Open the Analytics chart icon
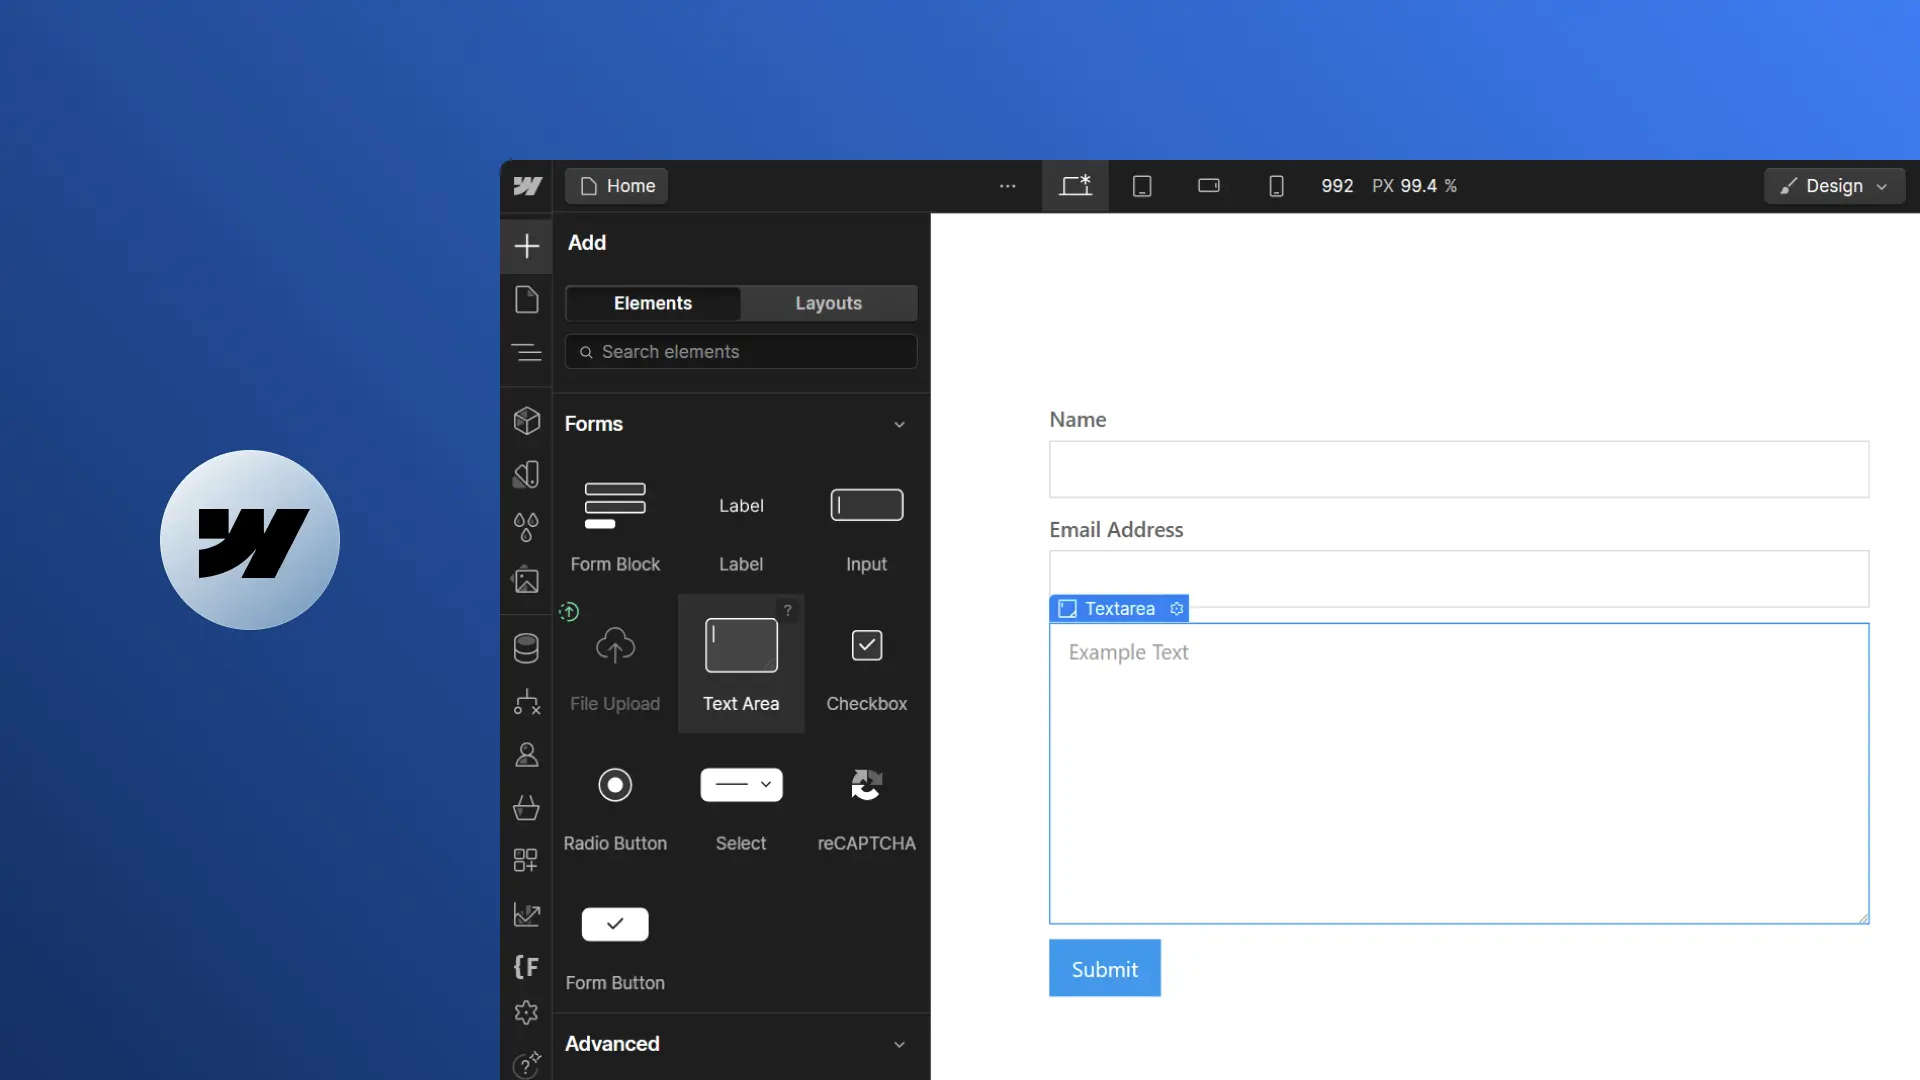Viewport: 1920px width, 1080px height. [x=527, y=914]
